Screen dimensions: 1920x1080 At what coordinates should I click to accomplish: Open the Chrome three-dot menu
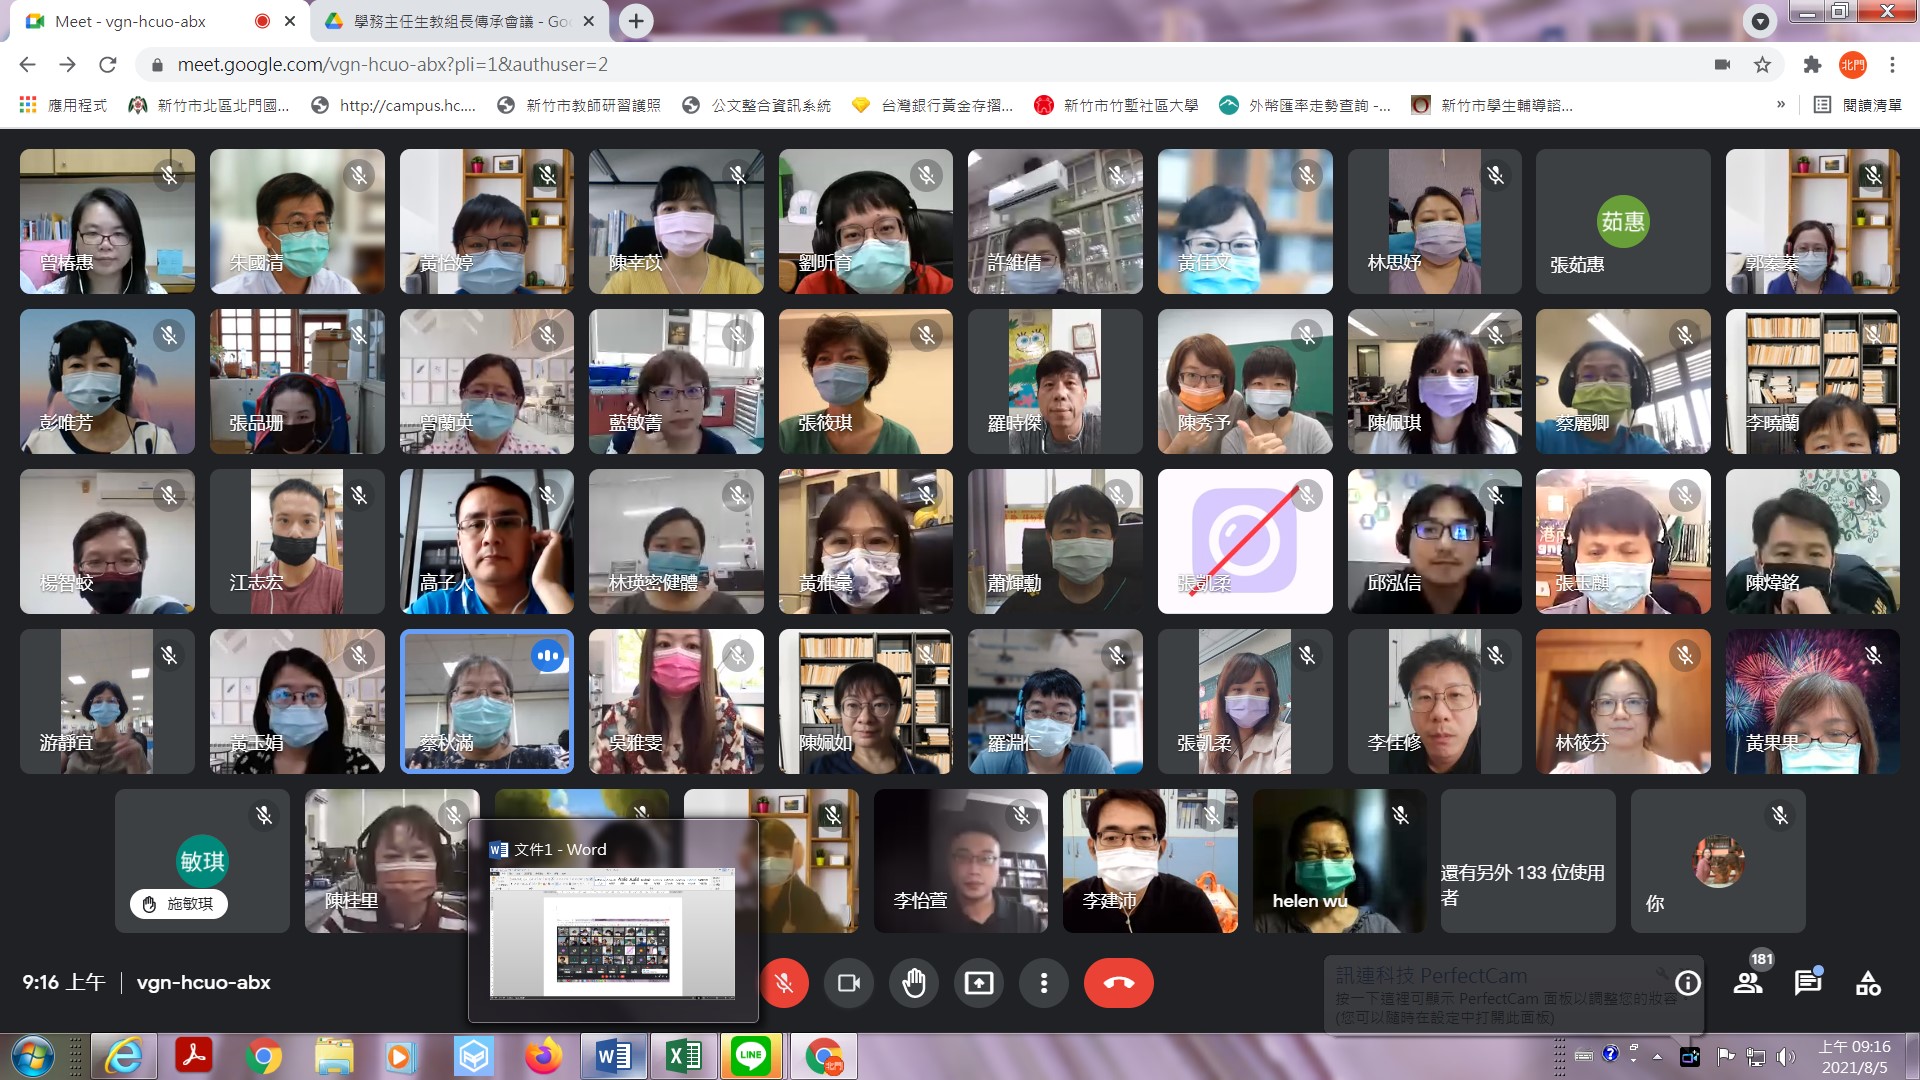(1892, 65)
